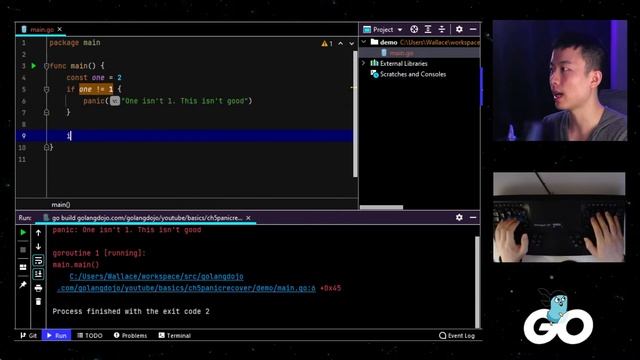Screen dimensions: 640x360
Task: Expand all in Project panel
Action: tap(428, 29)
